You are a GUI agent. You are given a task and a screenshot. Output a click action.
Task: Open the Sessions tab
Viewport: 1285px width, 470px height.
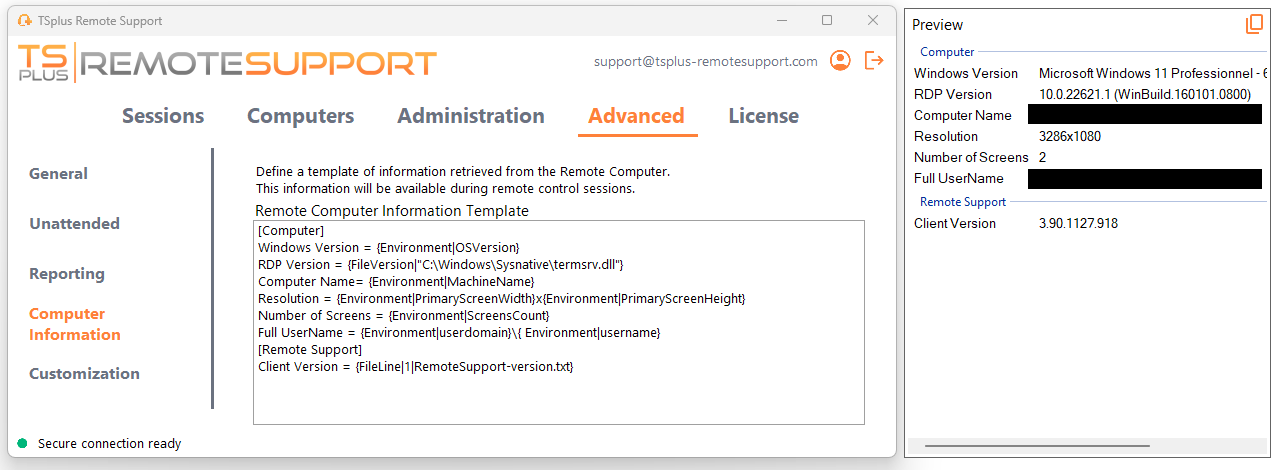(x=163, y=116)
